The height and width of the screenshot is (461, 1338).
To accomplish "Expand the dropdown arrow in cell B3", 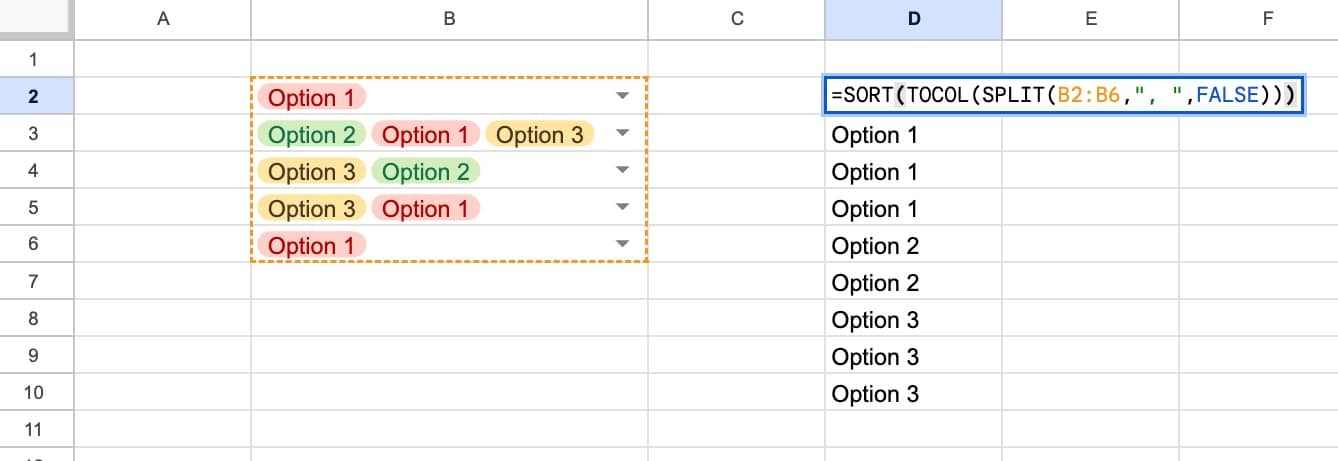I will (x=623, y=134).
